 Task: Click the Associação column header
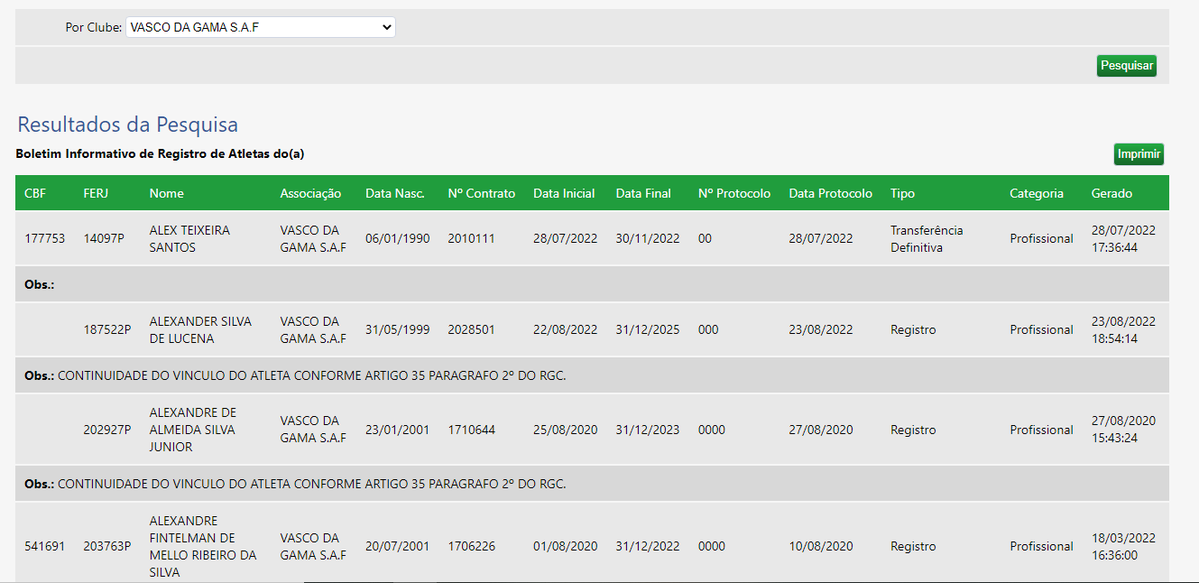click(310, 193)
